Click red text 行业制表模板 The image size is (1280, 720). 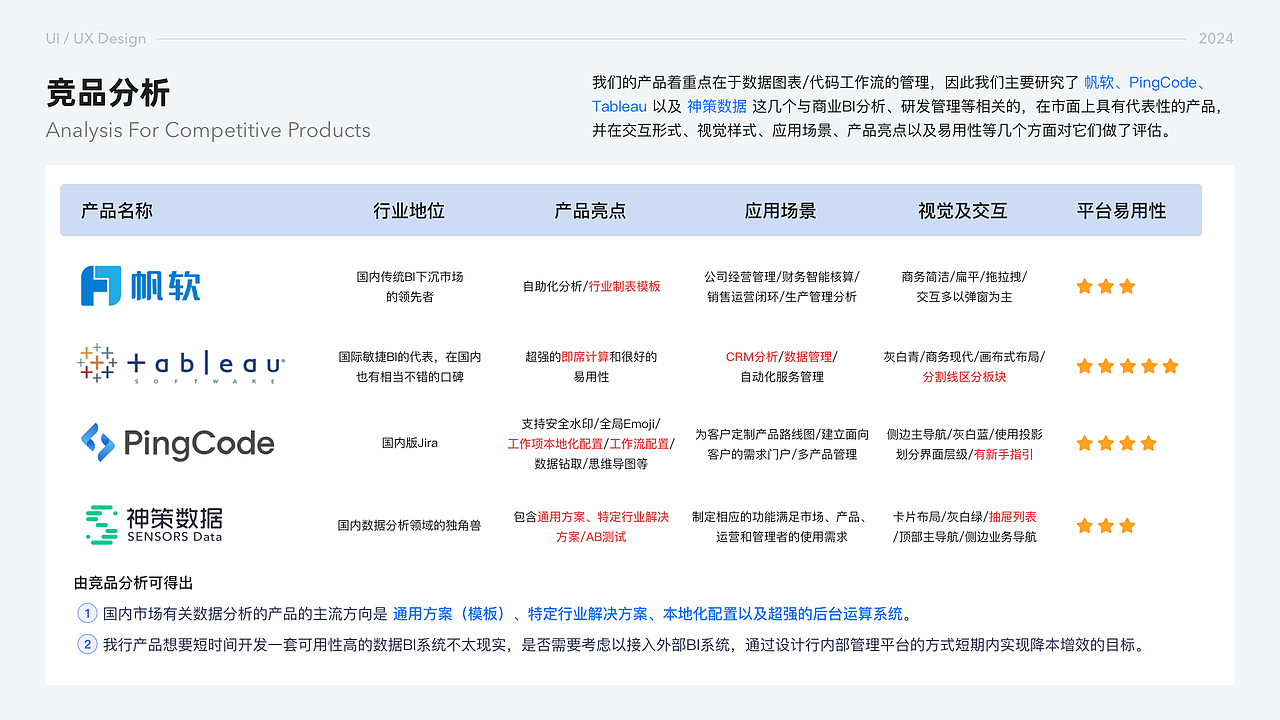point(625,287)
